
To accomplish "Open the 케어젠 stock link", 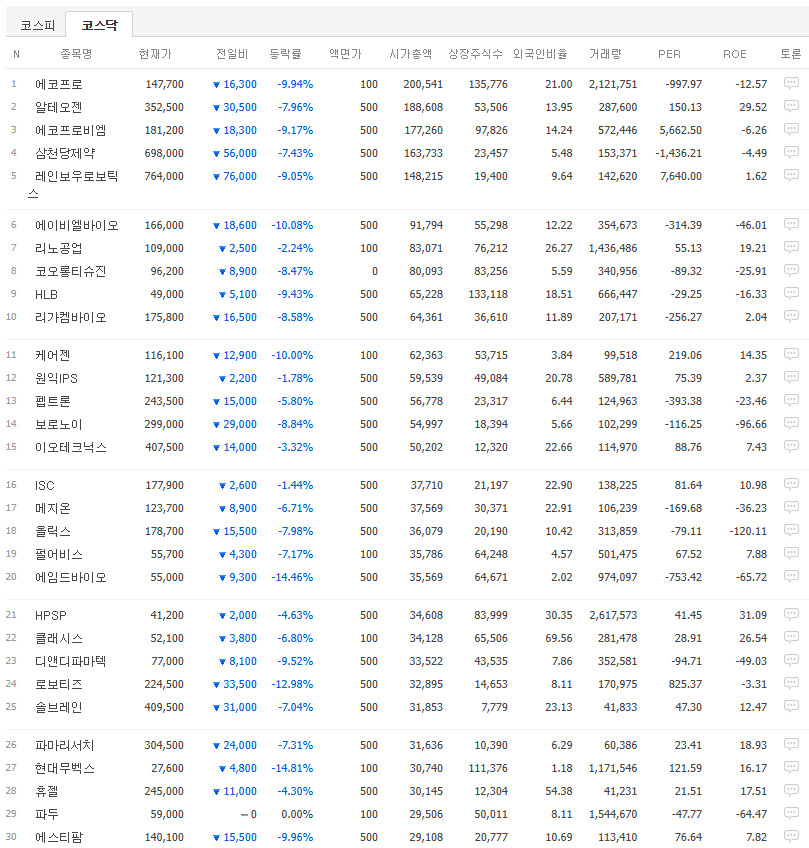I will pos(52,355).
